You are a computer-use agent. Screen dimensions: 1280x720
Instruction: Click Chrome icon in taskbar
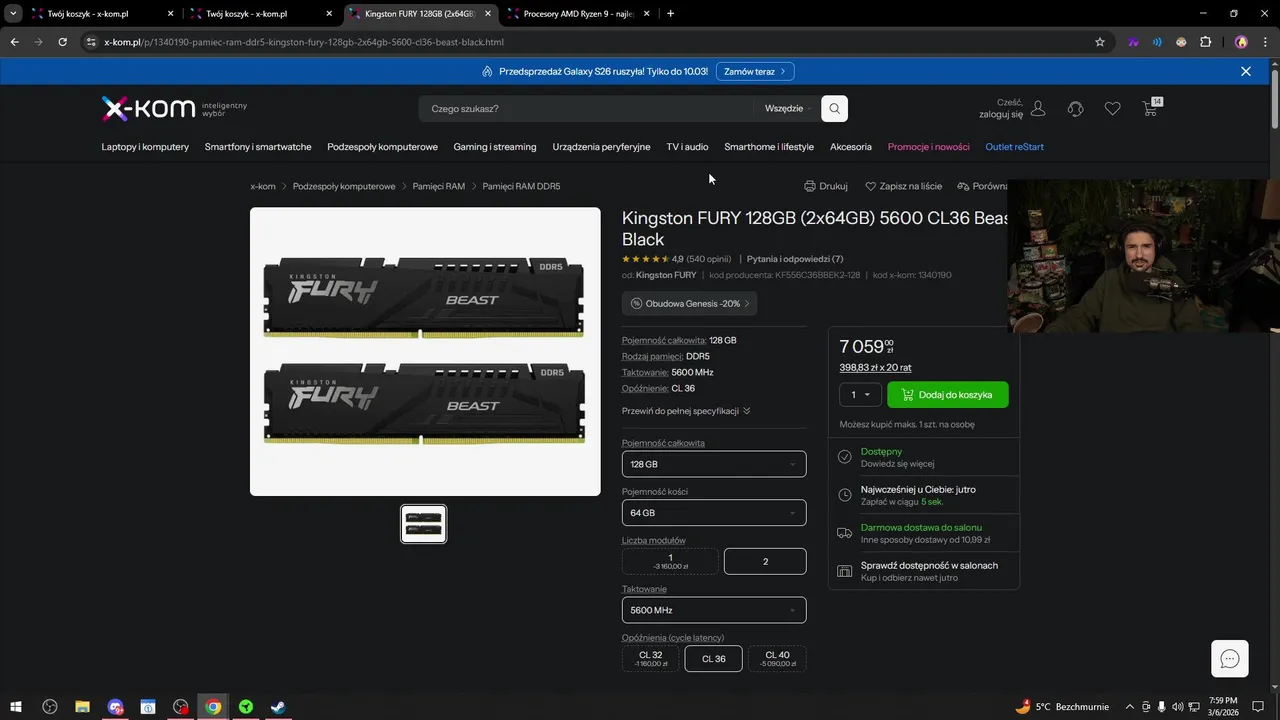pos(213,707)
